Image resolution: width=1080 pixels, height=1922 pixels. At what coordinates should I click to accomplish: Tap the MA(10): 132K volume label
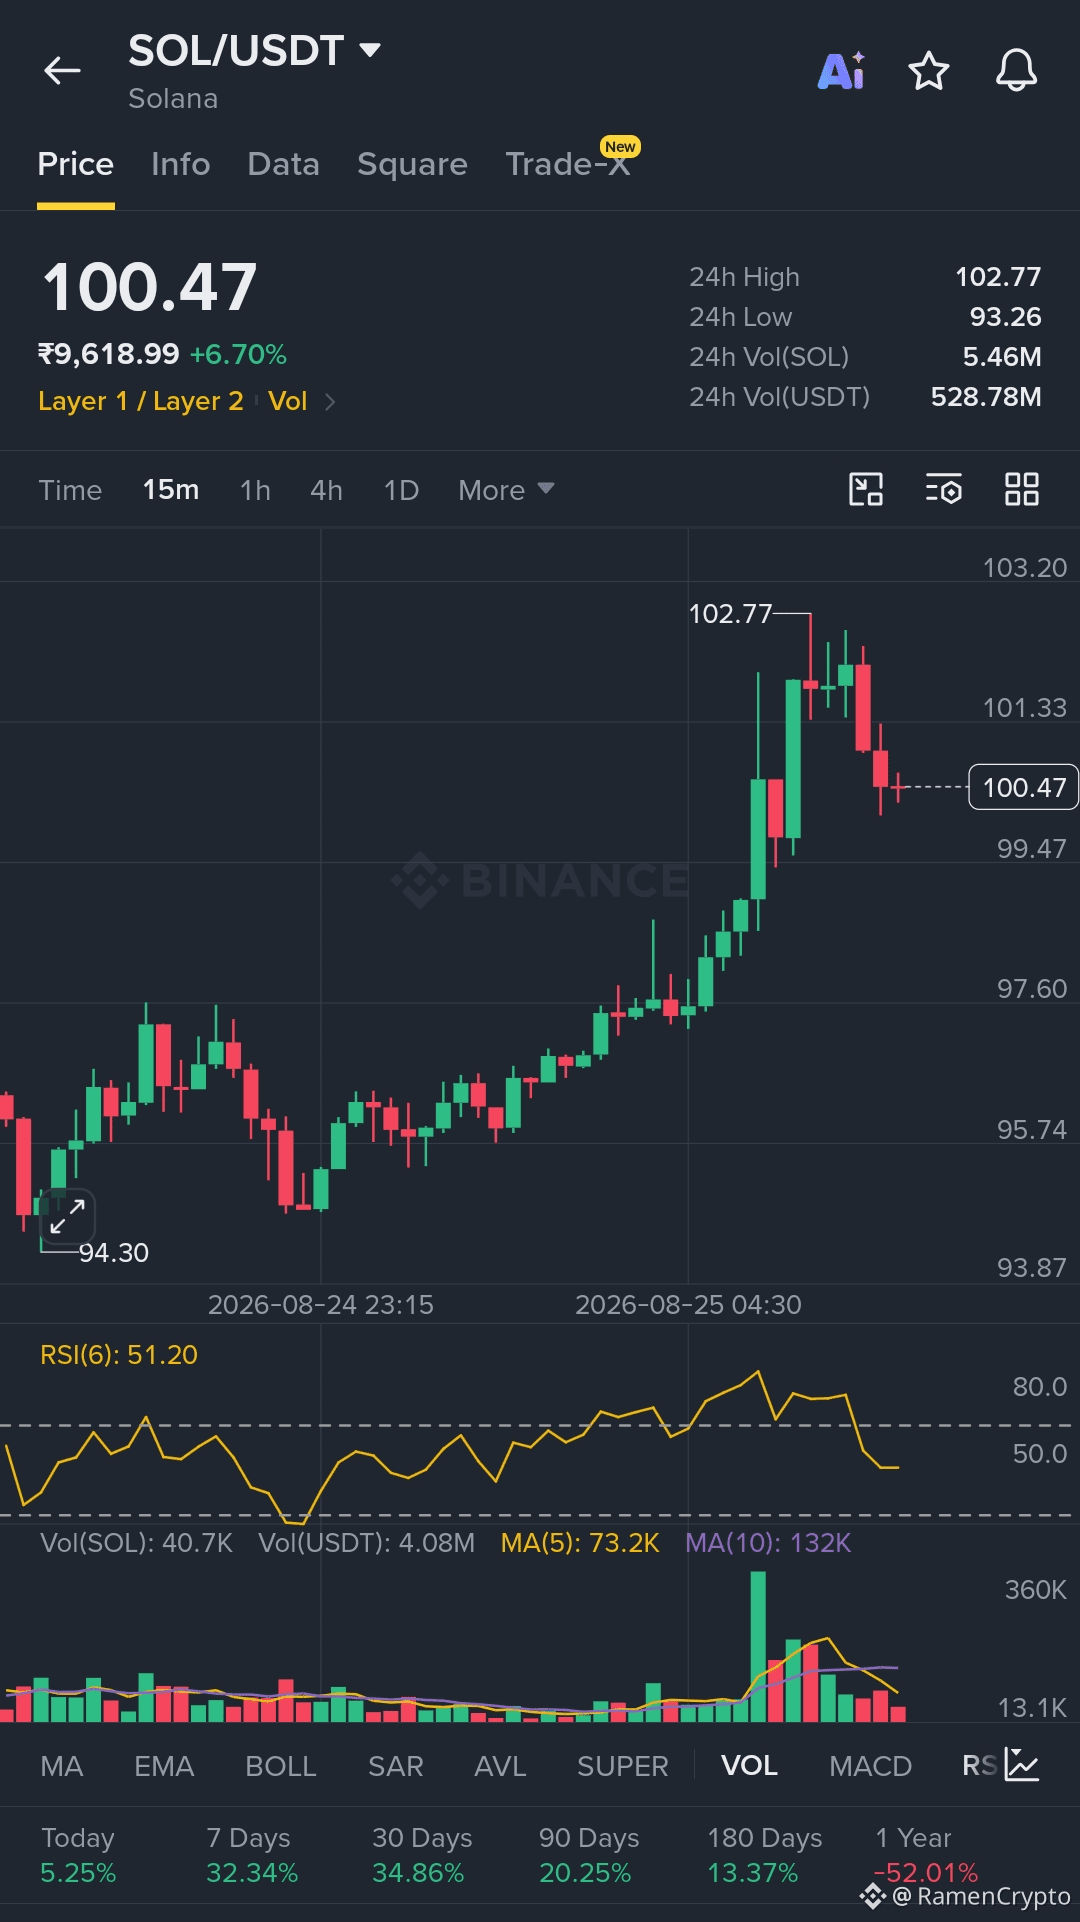[x=768, y=1543]
